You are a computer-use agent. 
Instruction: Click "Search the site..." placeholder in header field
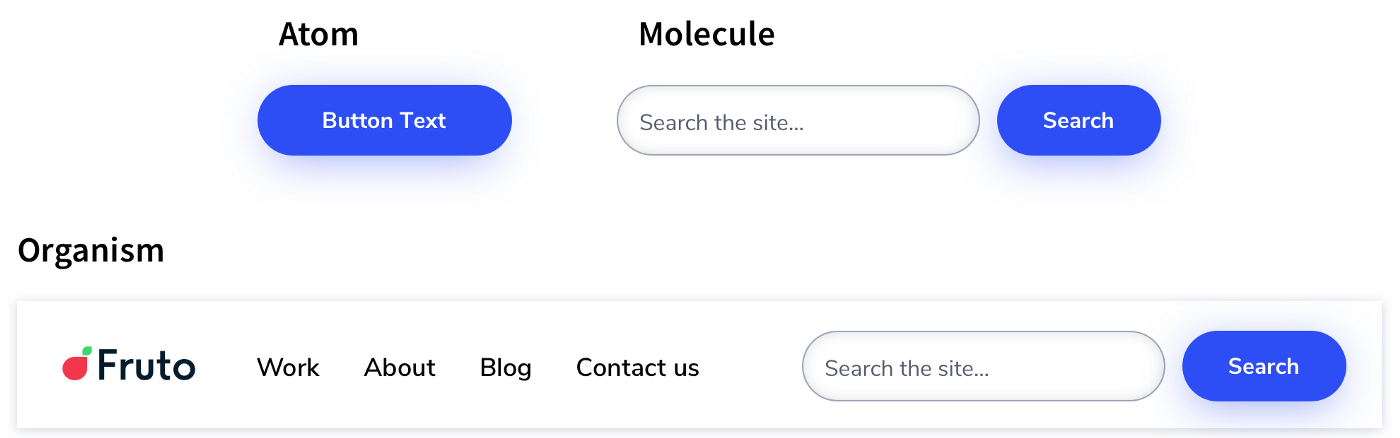(906, 369)
